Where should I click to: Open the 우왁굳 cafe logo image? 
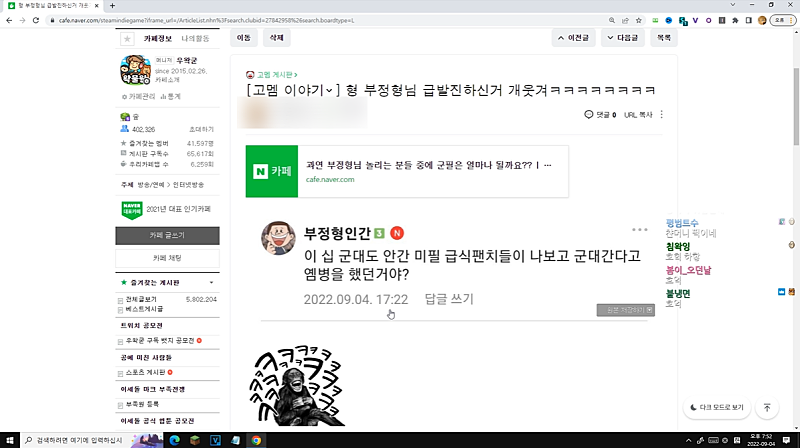coord(135,69)
